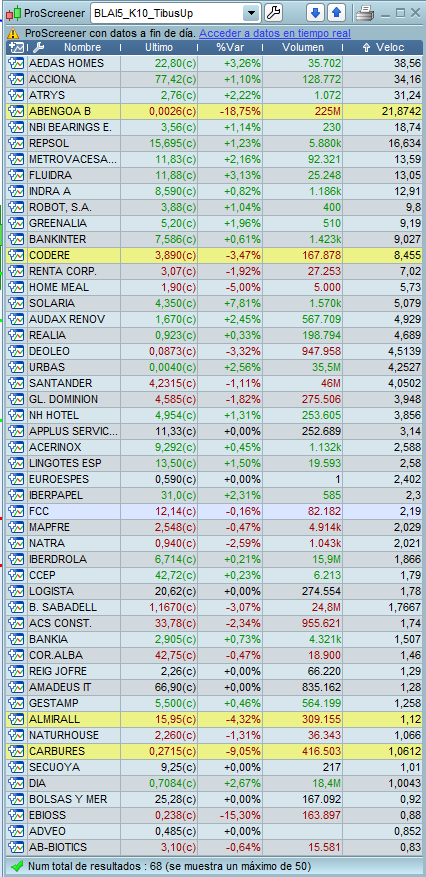Sort by the Volumen column header

click(302, 48)
